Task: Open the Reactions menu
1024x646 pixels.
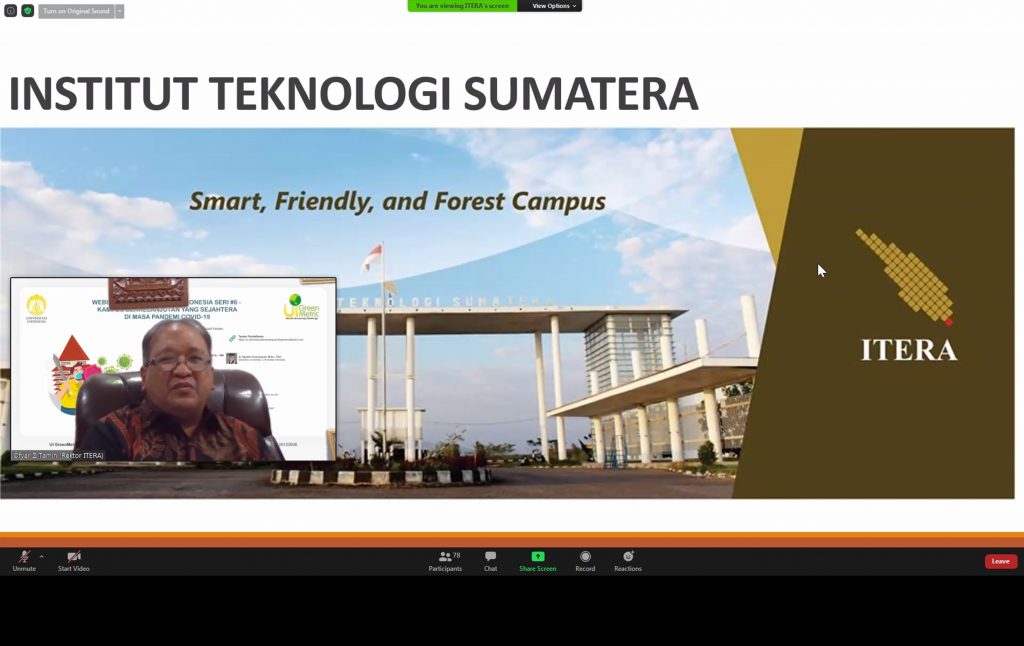Action: point(628,561)
